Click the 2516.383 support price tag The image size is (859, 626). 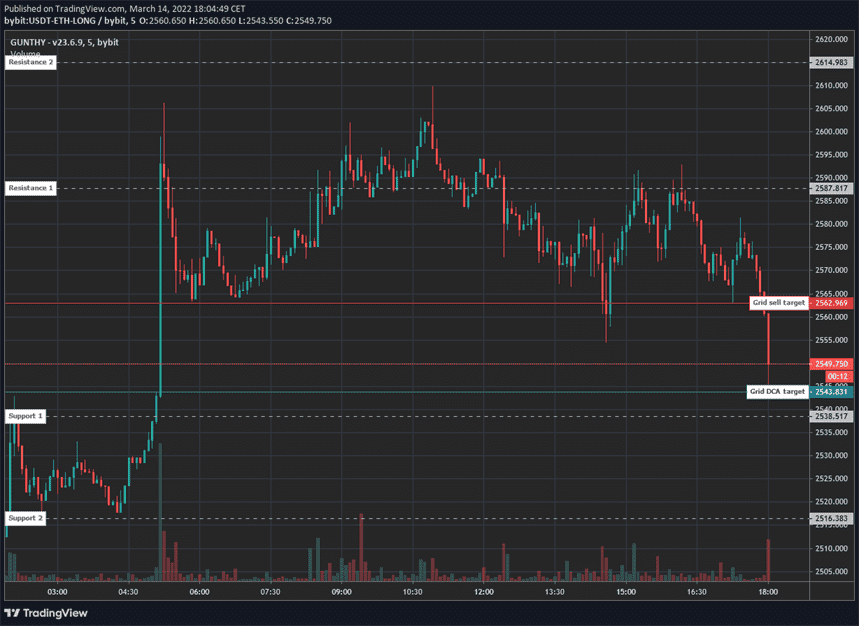pyautogui.click(x=832, y=518)
